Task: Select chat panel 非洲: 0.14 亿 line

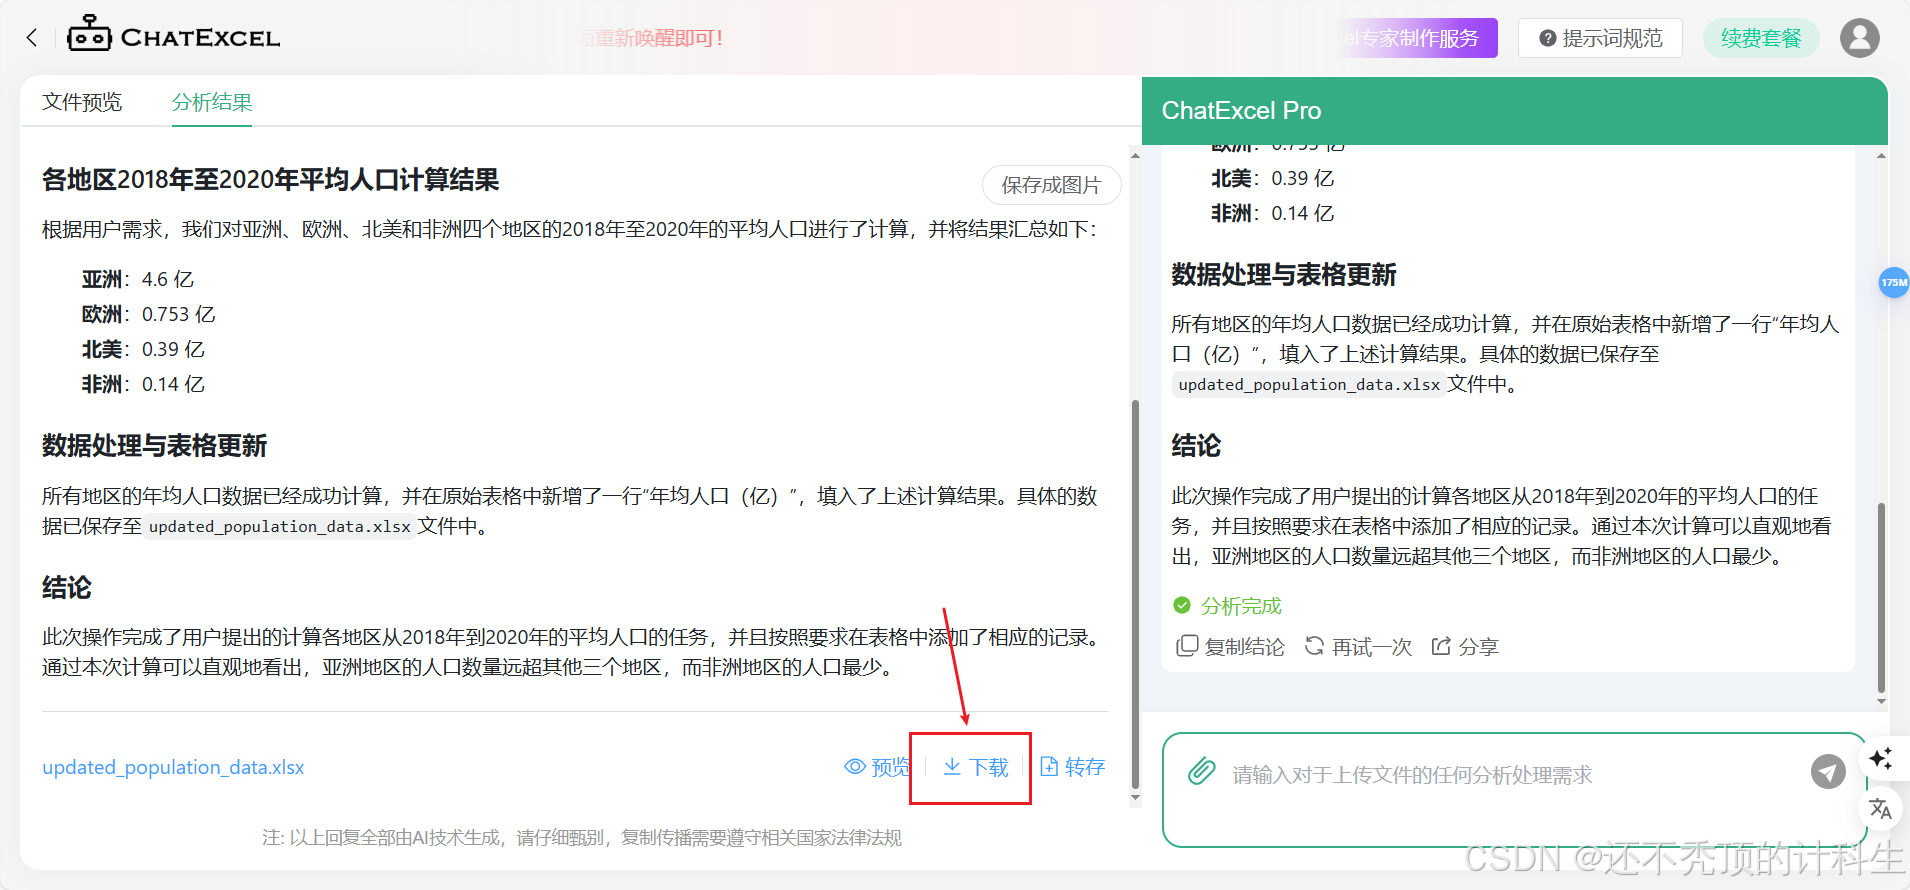Action: click(1273, 213)
